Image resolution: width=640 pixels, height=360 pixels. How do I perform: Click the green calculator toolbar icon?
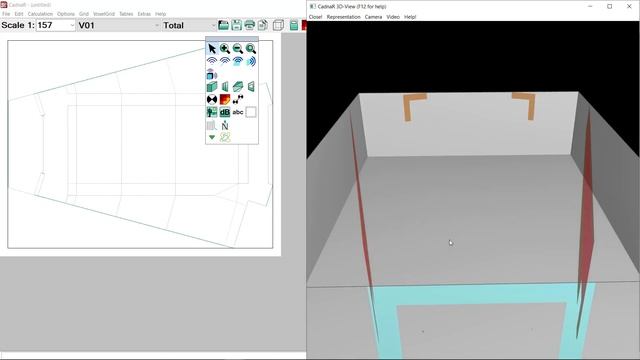coord(293,25)
